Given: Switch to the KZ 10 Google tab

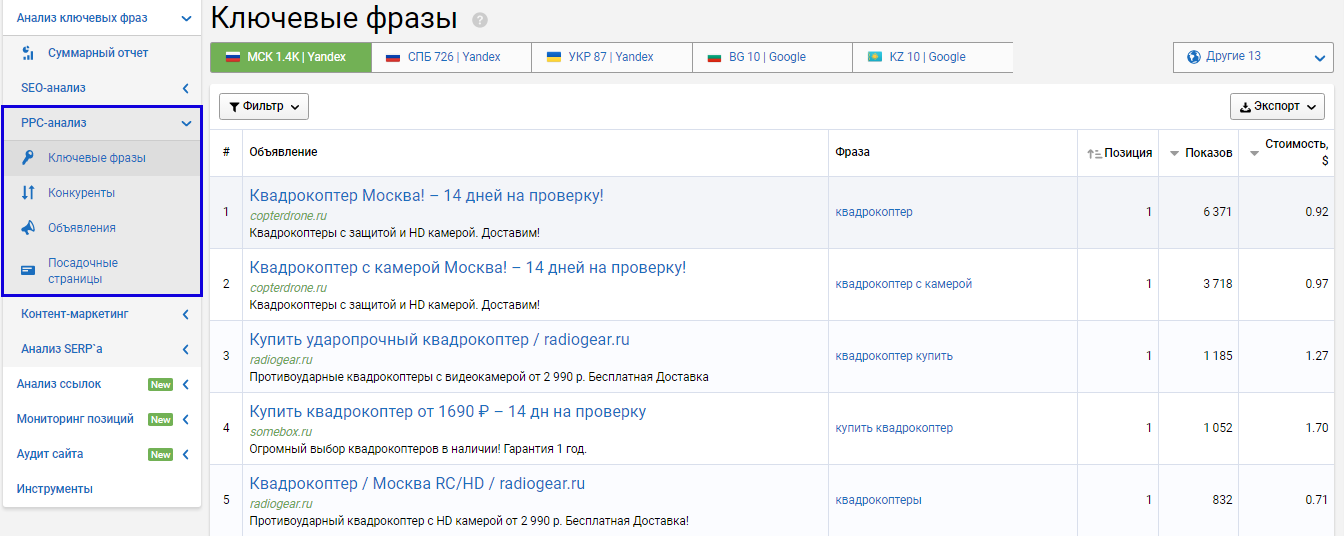Looking at the screenshot, I should (x=933, y=57).
